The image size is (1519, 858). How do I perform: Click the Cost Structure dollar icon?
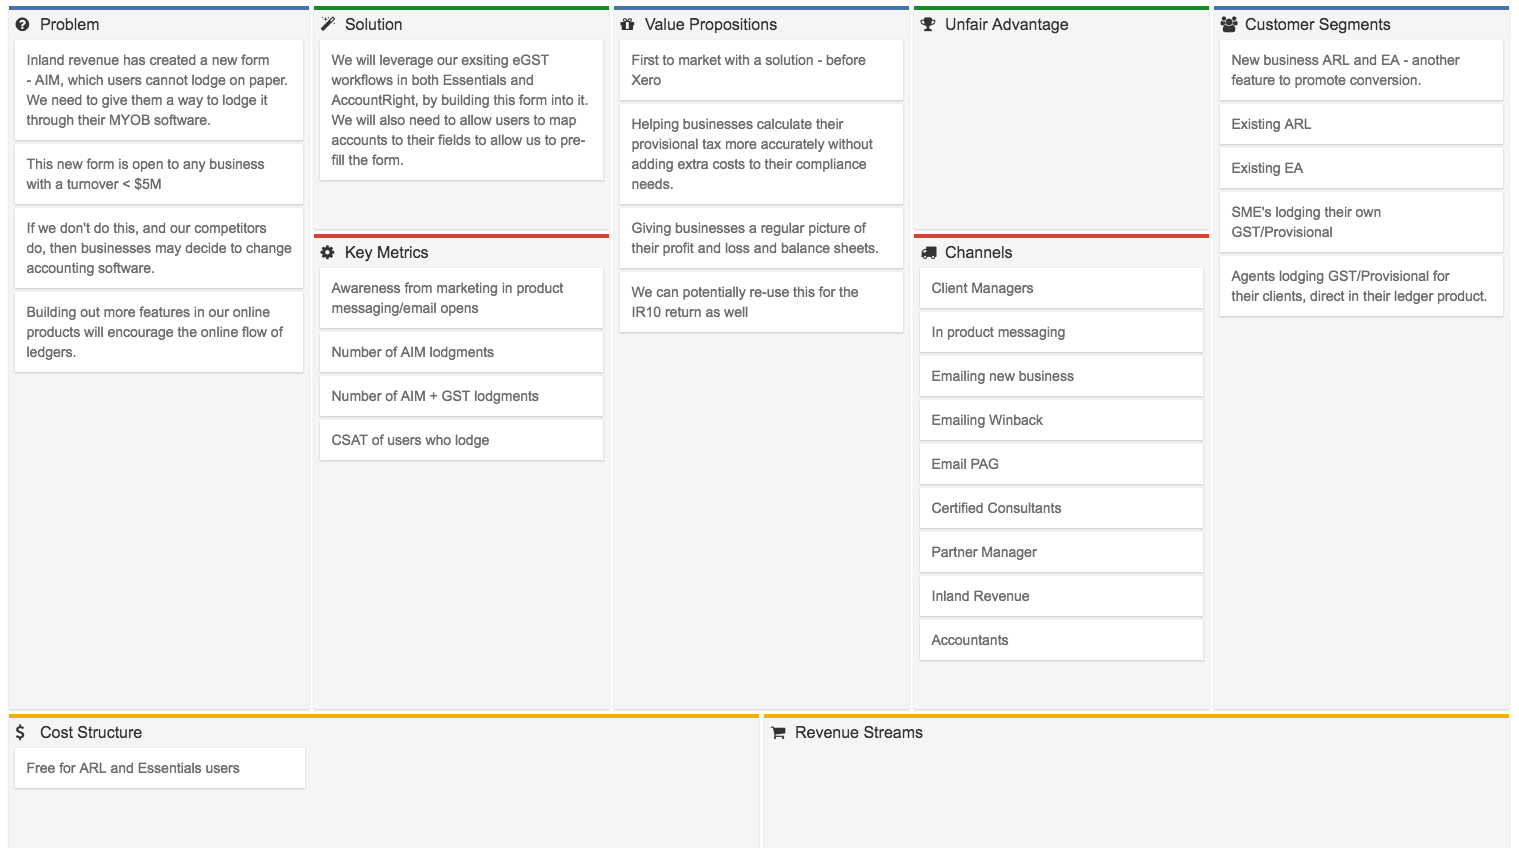tap(20, 732)
